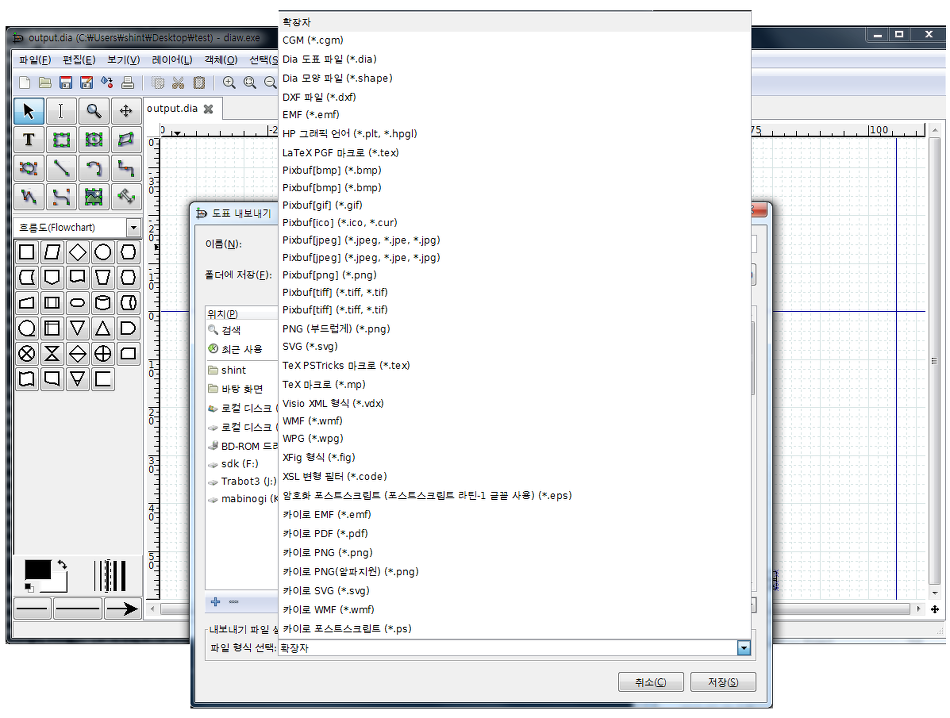The width and height of the screenshot is (950, 718).
Task: Select the Scroll around diagram tool
Action: (x=126, y=111)
